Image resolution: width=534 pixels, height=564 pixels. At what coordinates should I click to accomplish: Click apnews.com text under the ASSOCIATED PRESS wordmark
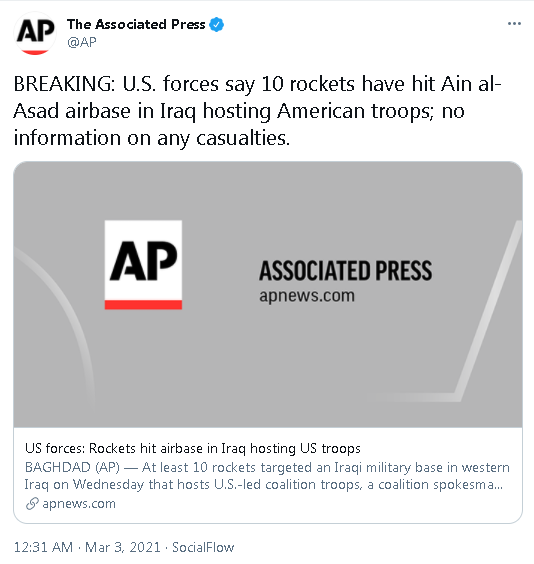(x=307, y=296)
